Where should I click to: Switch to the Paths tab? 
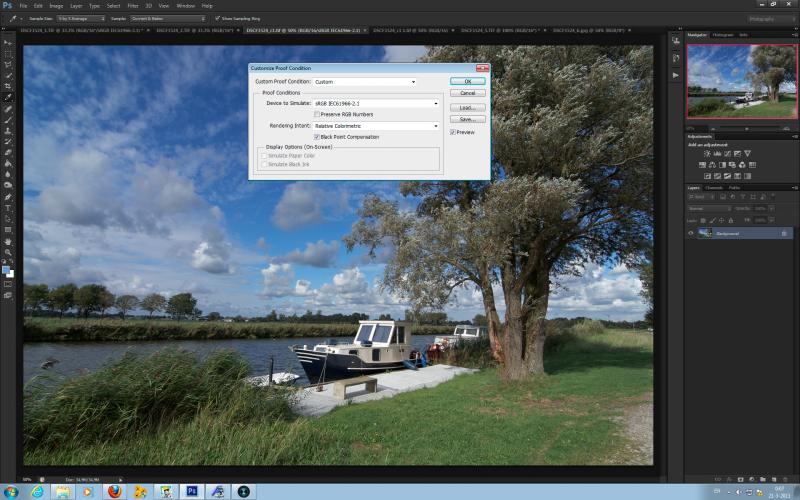734,188
